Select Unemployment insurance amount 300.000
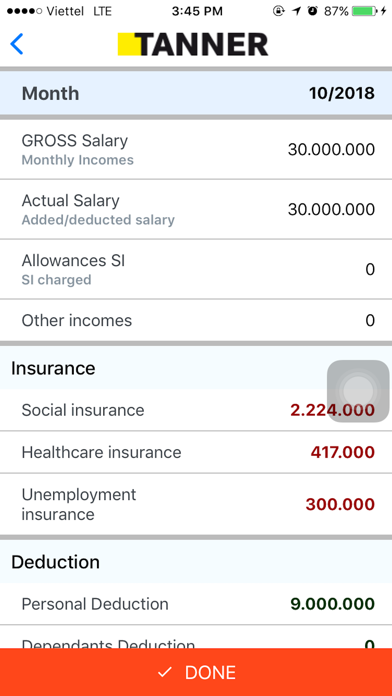392x696 pixels. (340, 505)
